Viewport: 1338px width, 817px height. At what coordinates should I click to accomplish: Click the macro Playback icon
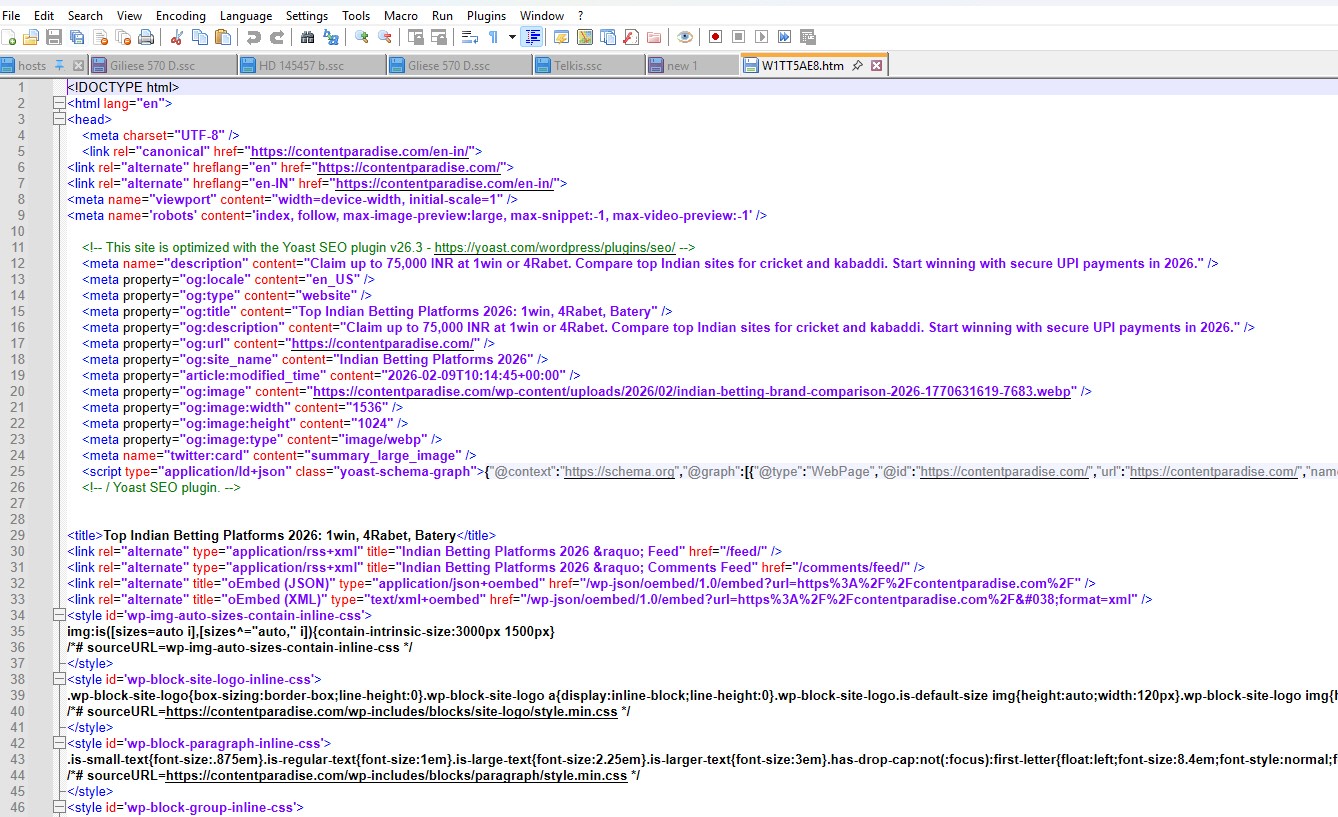pos(761,37)
